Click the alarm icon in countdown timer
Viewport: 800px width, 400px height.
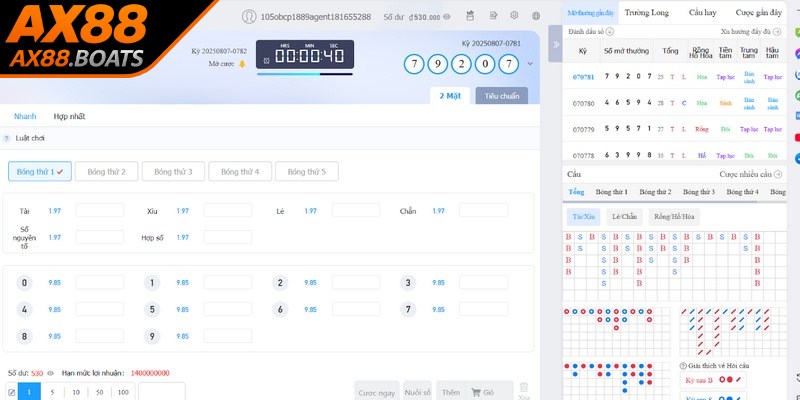tap(266, 61)
